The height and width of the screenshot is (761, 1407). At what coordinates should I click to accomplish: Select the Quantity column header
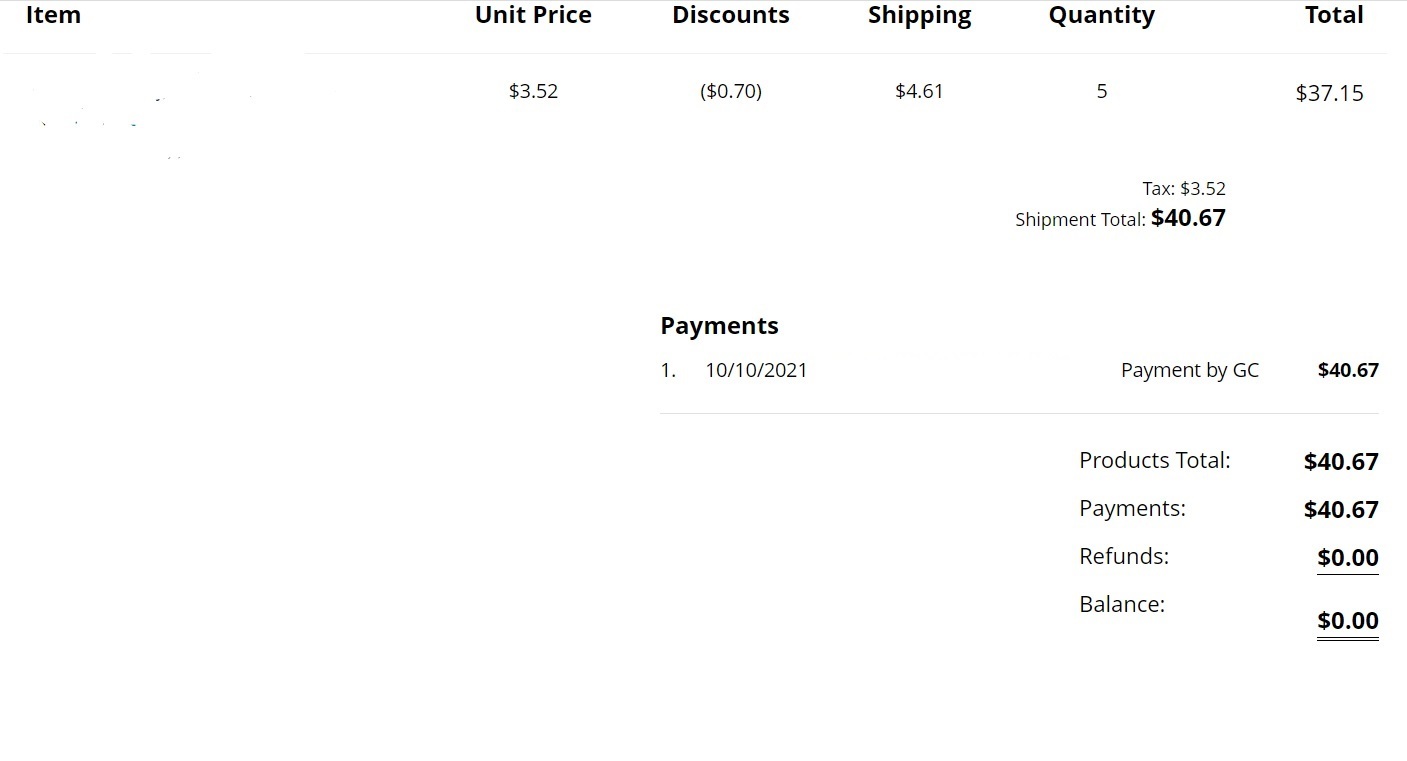pos(1101,15)
